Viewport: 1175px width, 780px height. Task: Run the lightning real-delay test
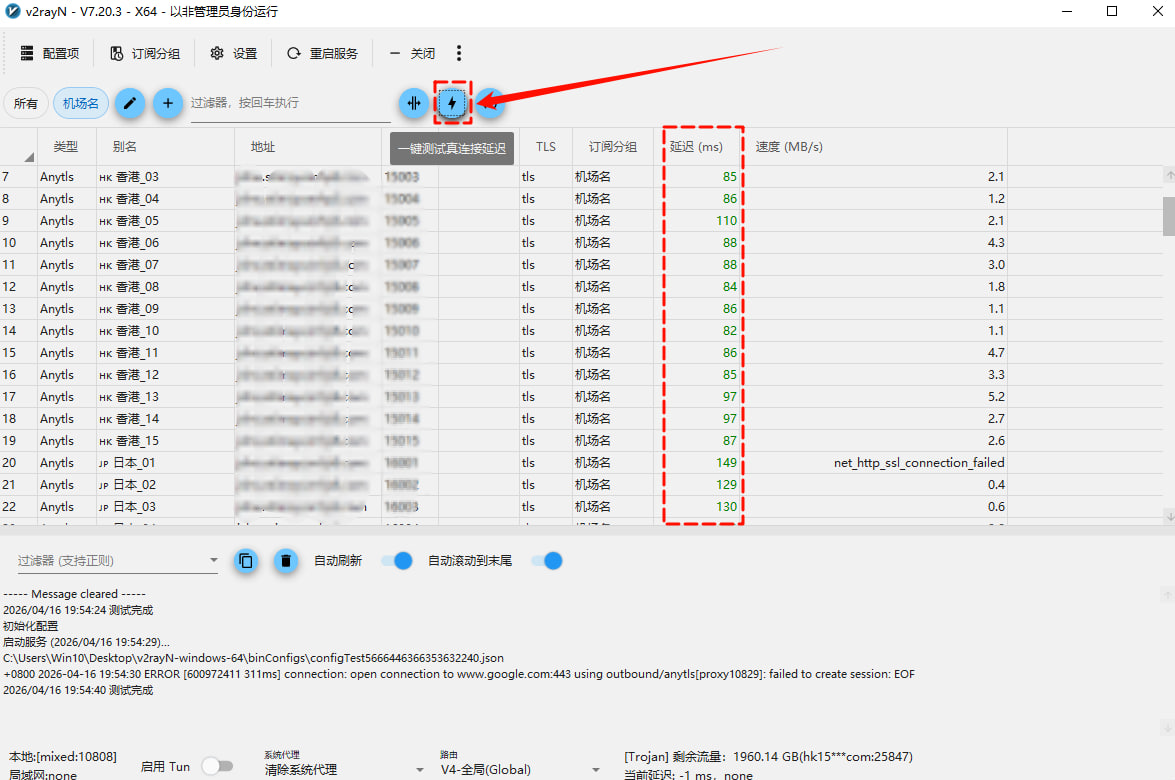click(x=453, y=103)
